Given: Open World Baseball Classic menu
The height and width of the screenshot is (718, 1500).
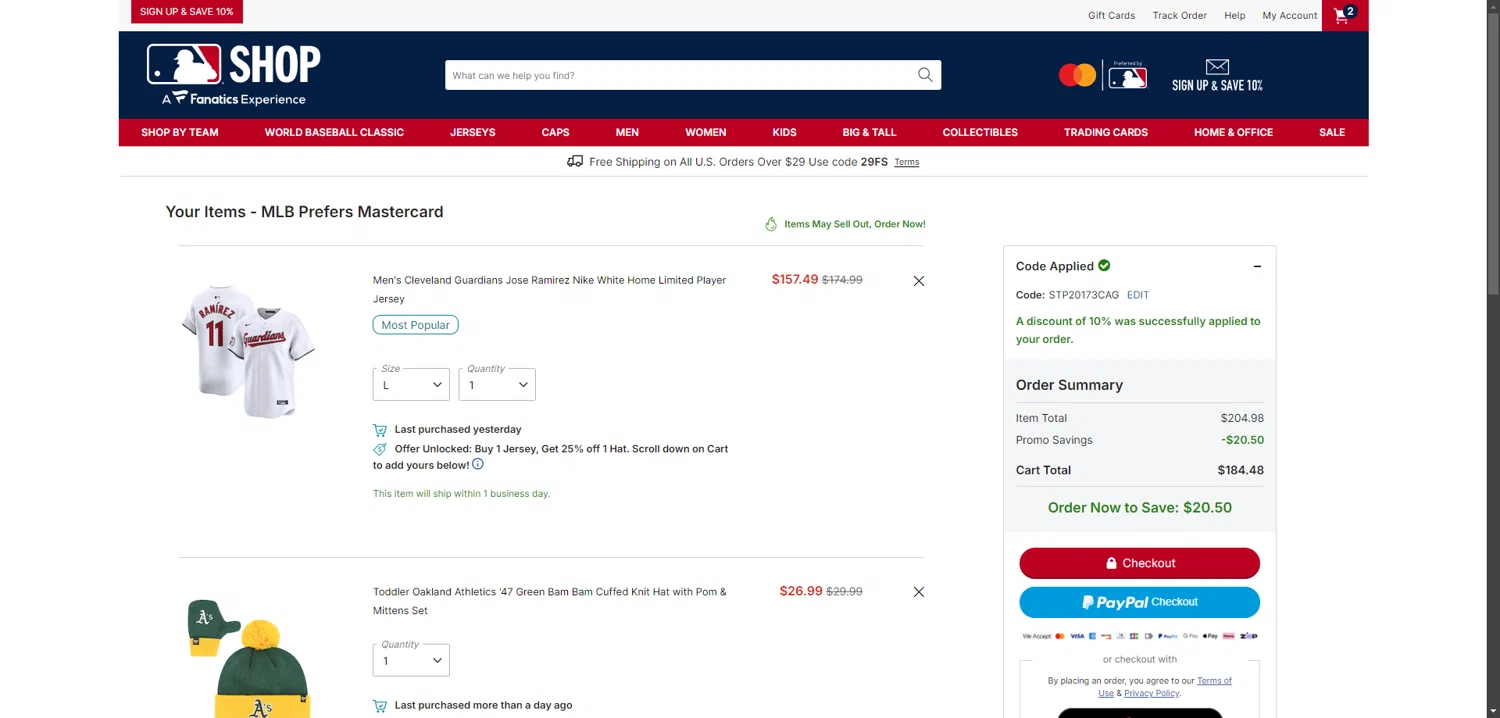Looking at the screenshot, I should pos(334,132).
